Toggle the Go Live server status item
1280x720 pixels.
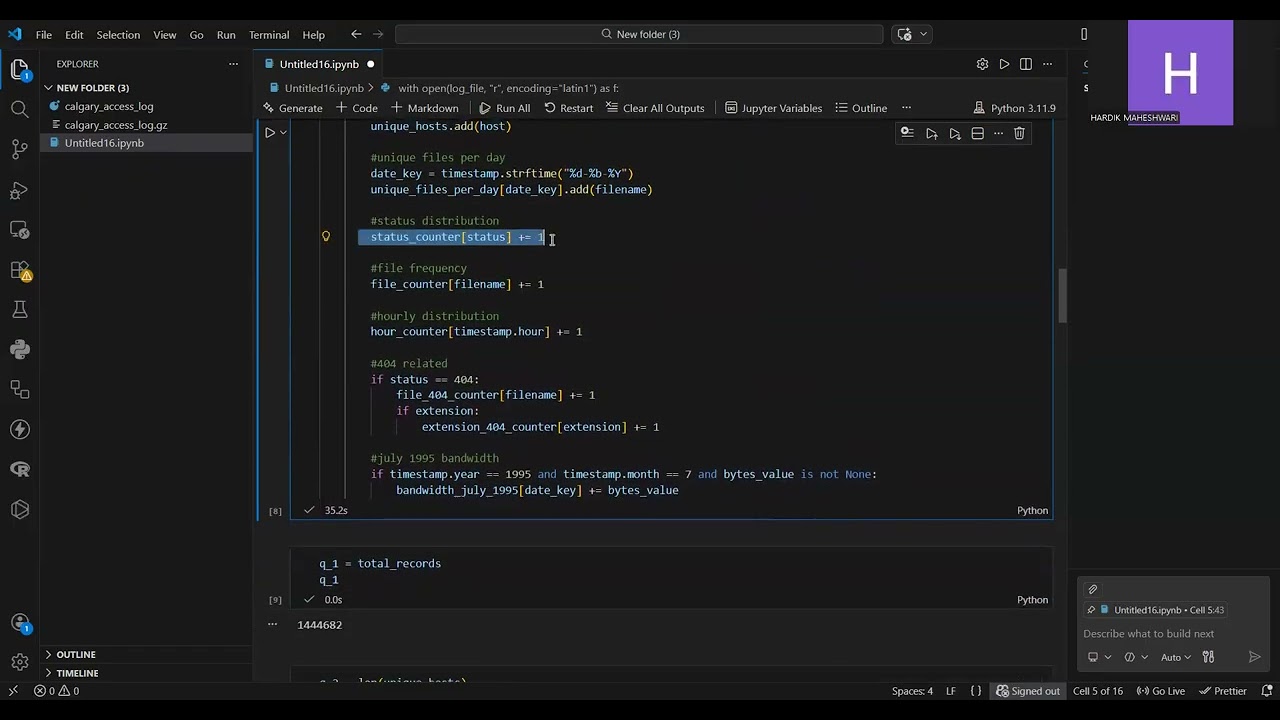[x=1160, y=691]
